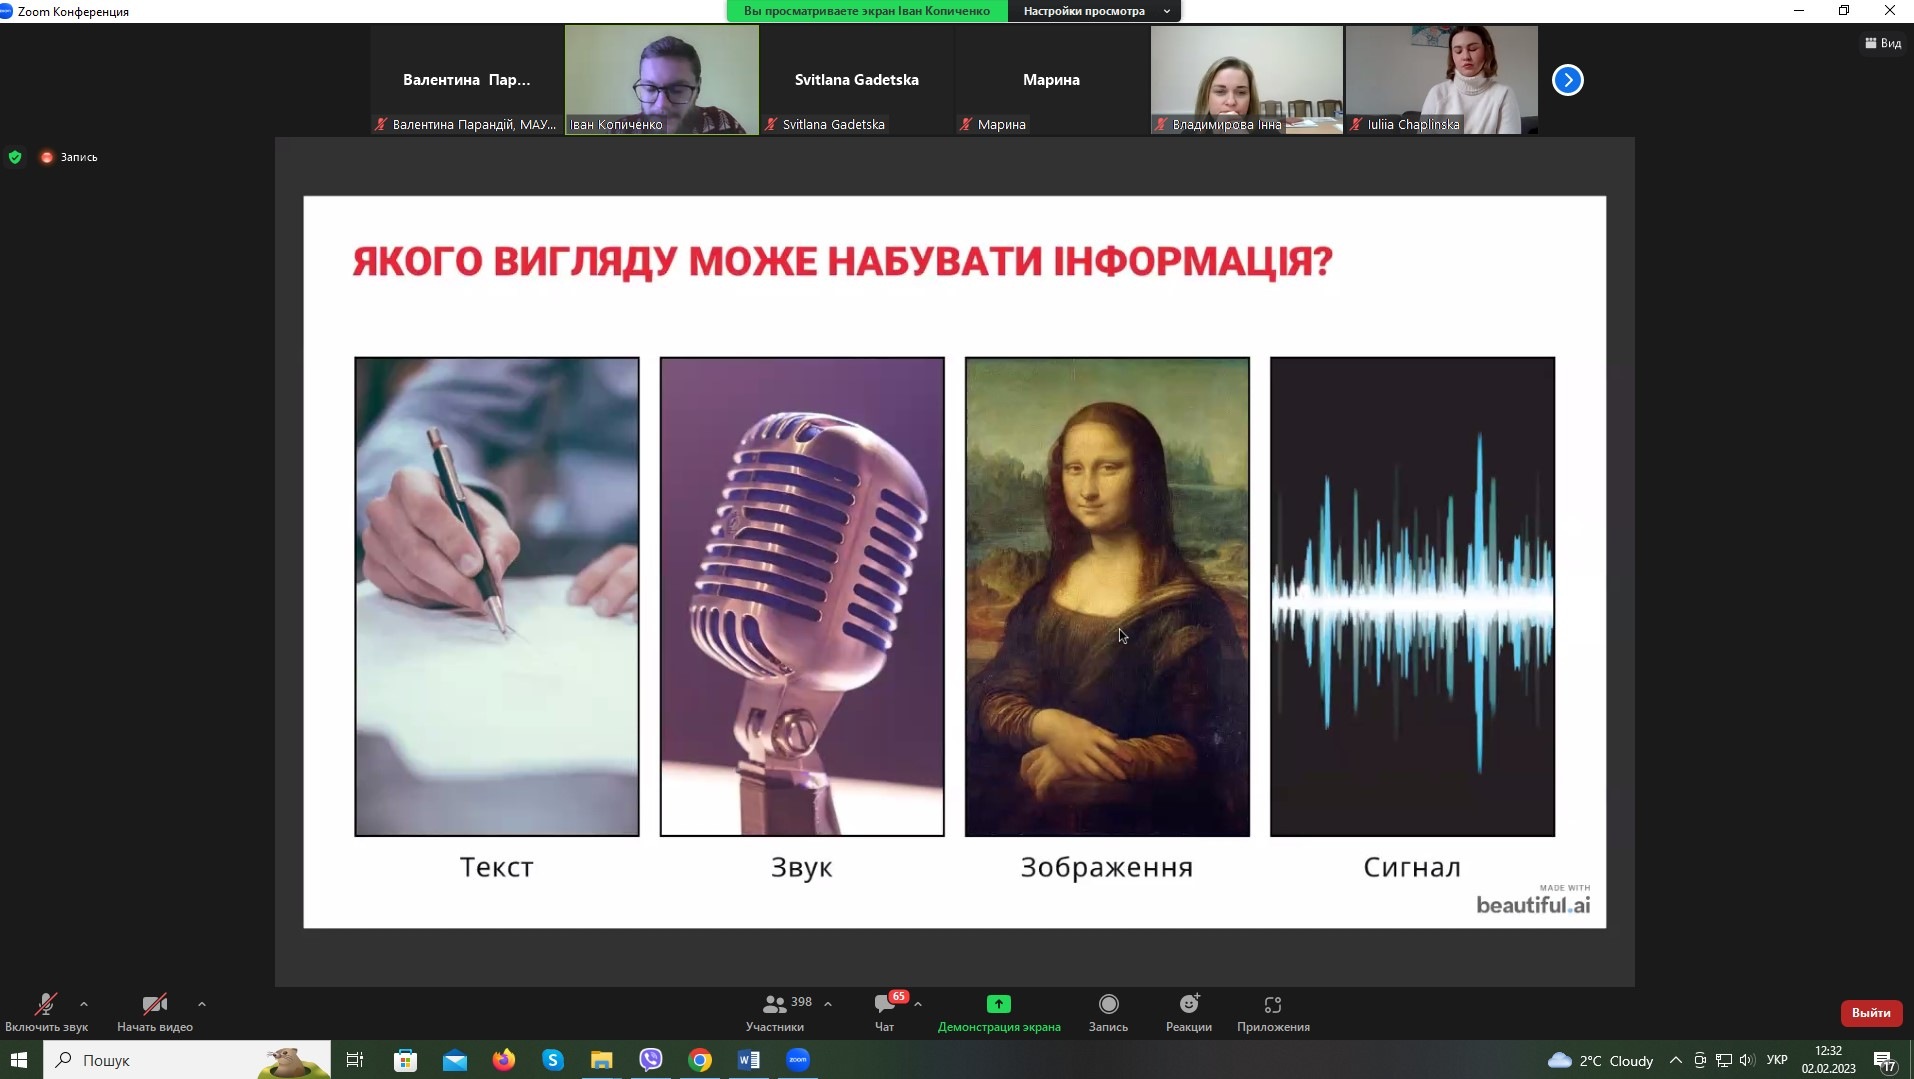Open the Chat panel with 65 unread
Image resolution: width=1914 pixels, height=1079 pixels.
point(885,1004)
